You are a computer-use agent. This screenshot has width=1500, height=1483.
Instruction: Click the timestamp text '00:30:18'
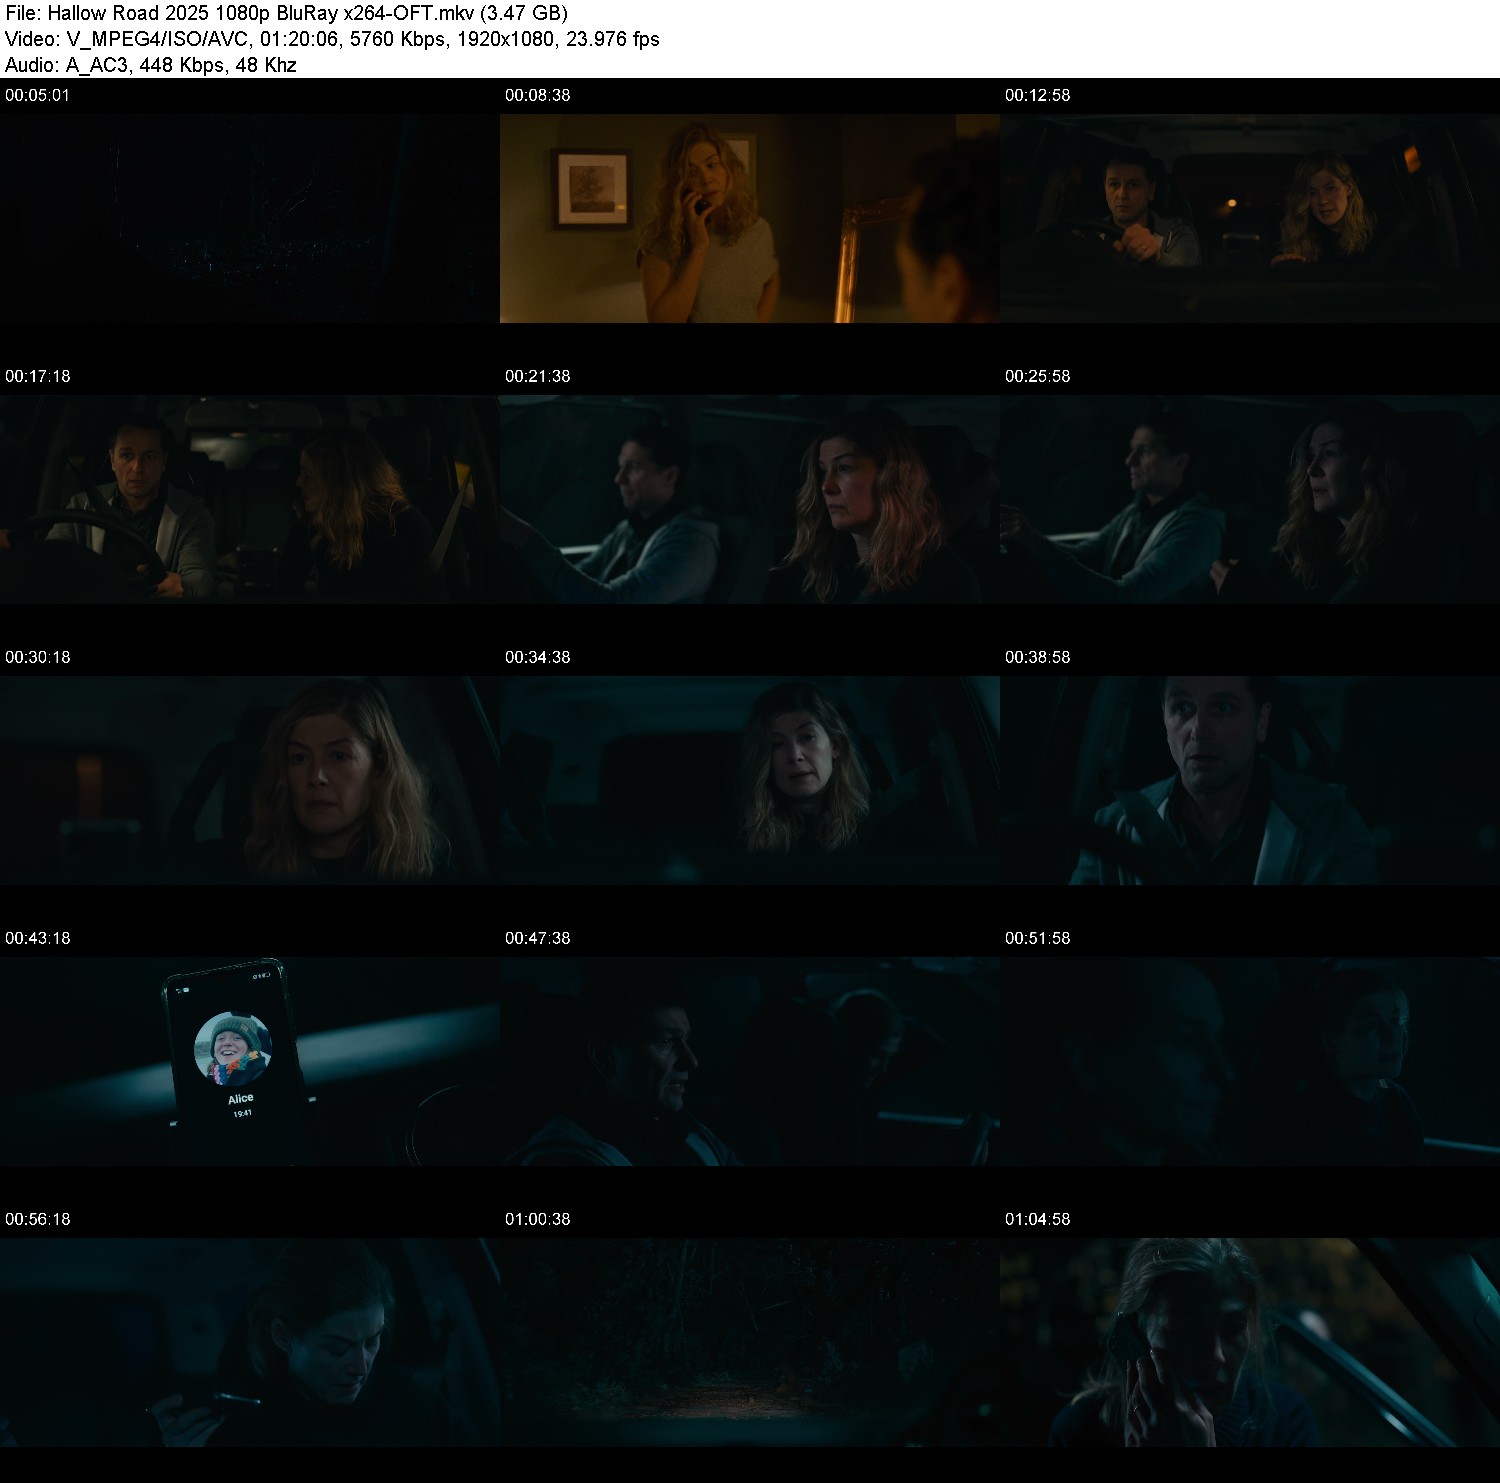click(x=38, y=657)
